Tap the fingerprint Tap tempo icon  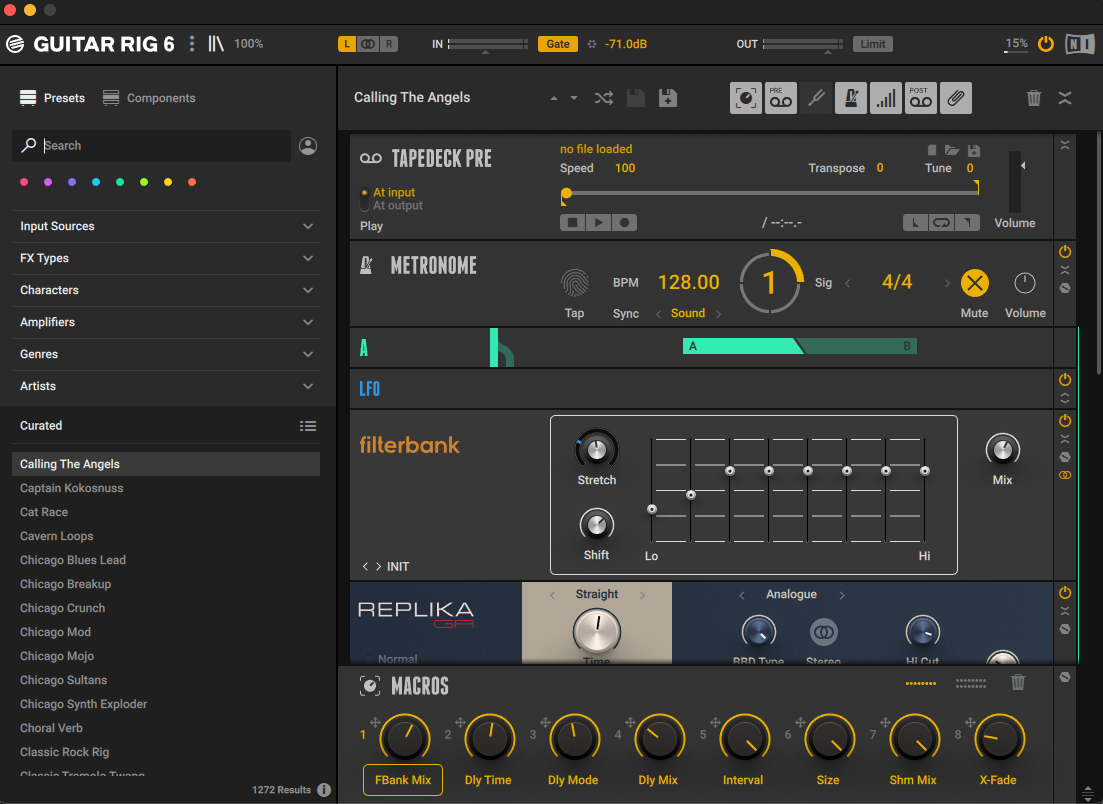point(574,282)
